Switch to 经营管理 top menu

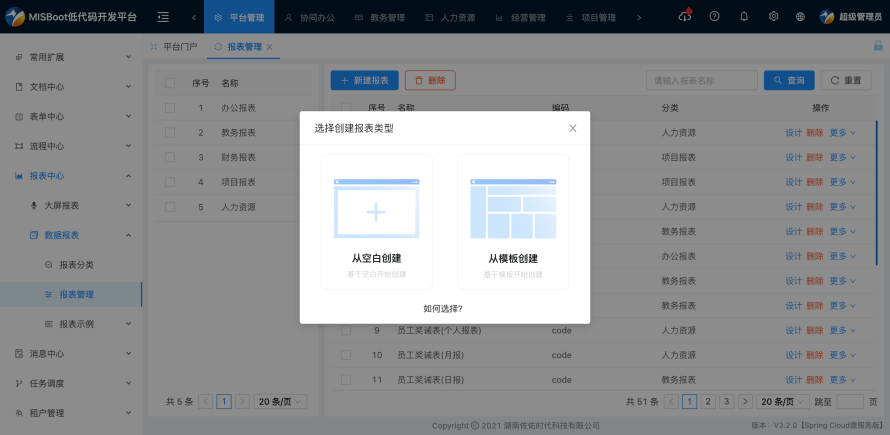(520, 17)
